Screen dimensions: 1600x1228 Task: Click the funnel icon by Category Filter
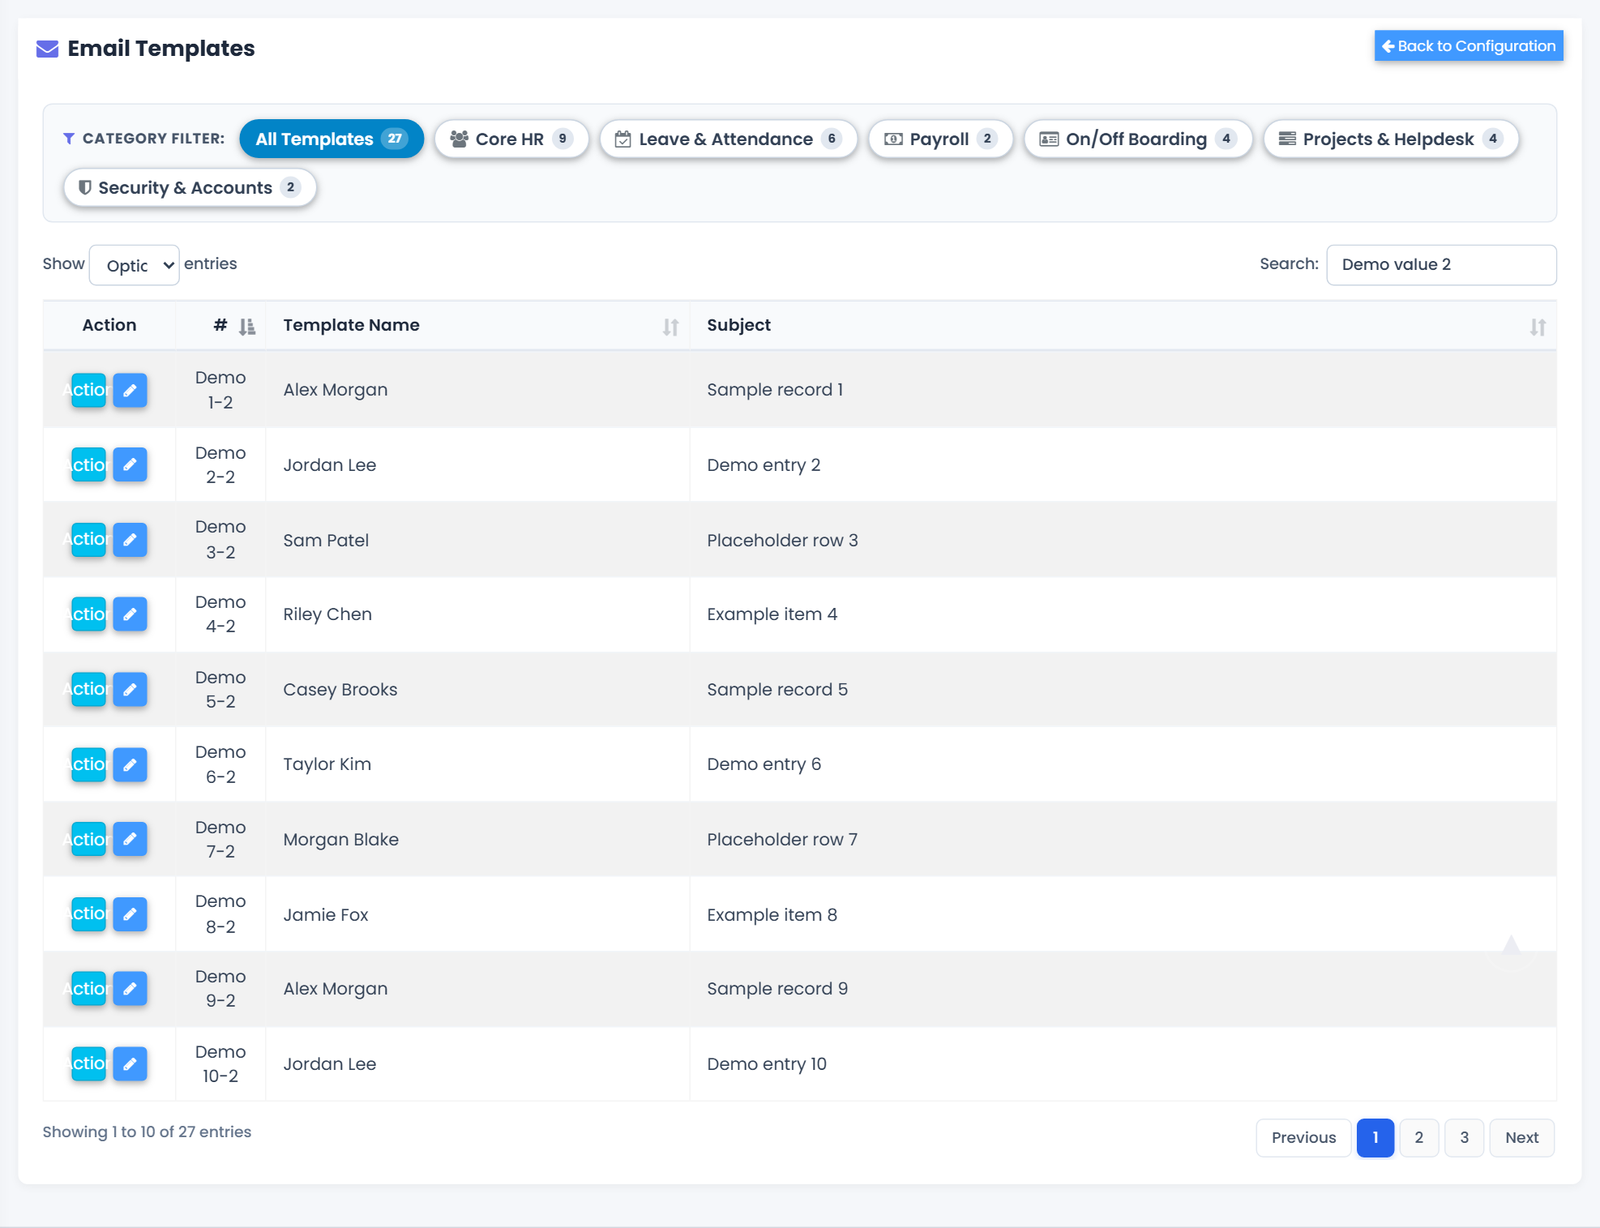click(69, 139)
